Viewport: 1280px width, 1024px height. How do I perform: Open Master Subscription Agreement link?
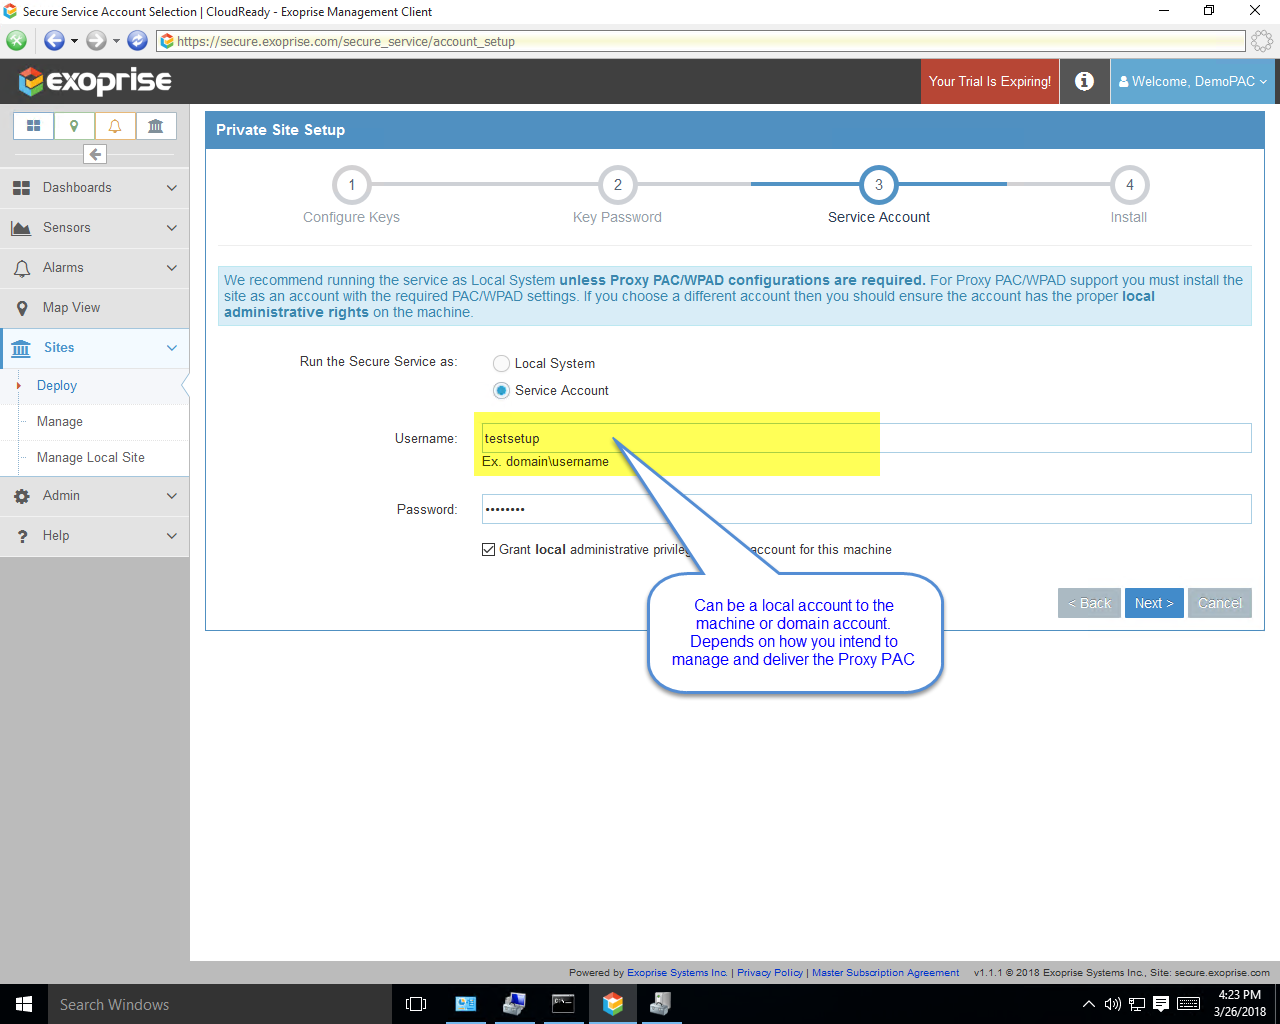[x=886, y=972]
